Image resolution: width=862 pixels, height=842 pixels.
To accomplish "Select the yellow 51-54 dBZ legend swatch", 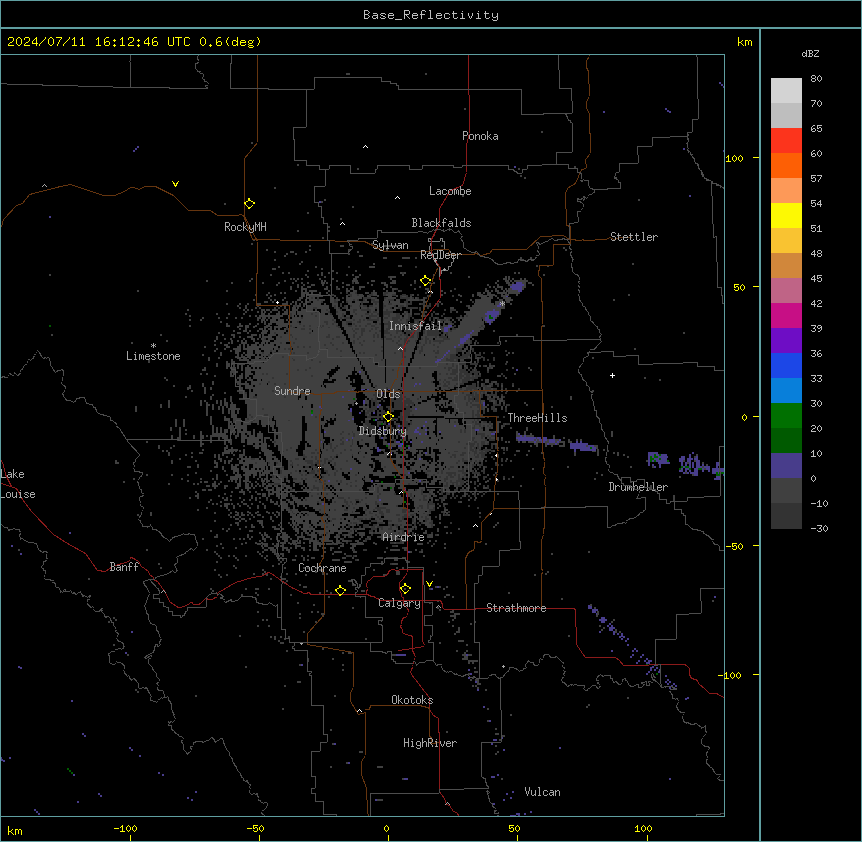I will [x=786, y=215].
